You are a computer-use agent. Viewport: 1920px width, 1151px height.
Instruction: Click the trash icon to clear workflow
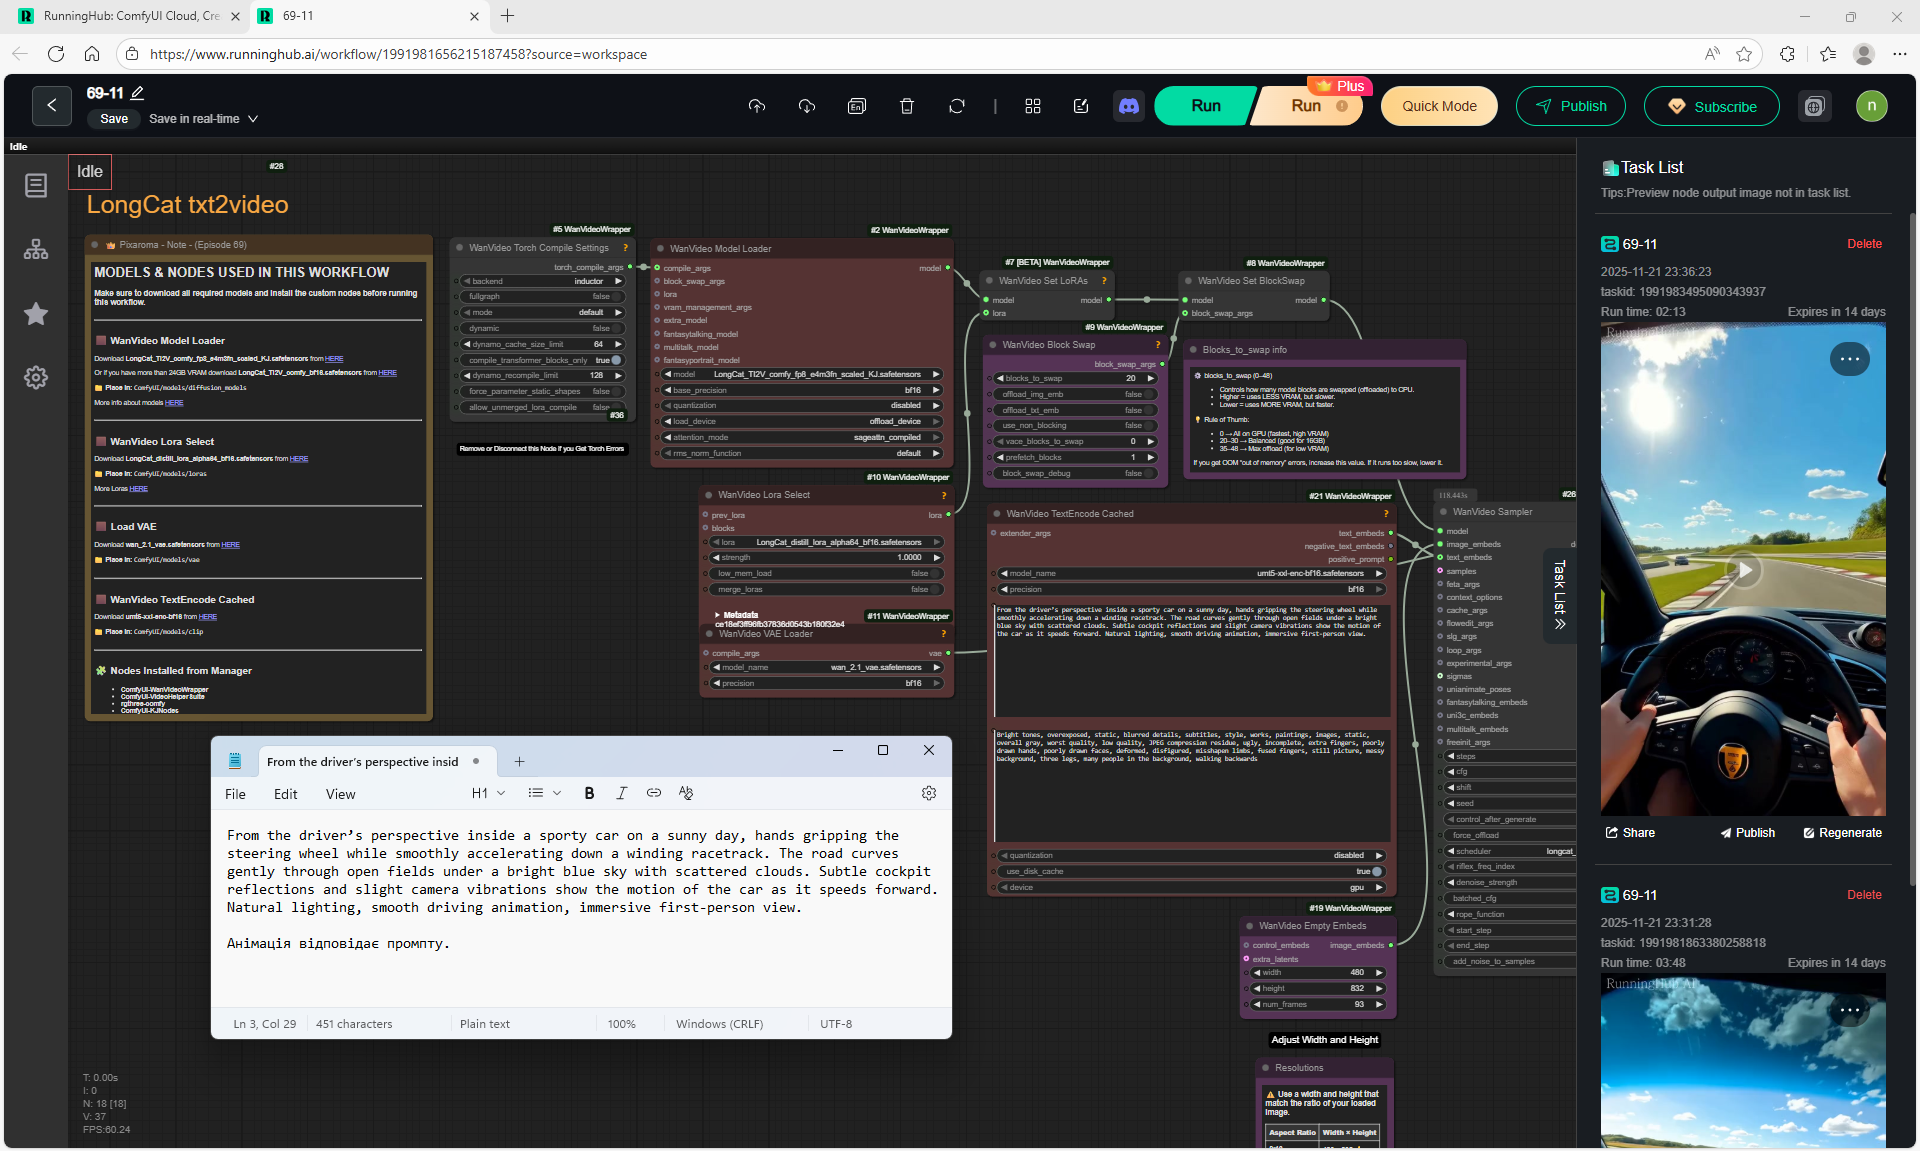(907, 106)
